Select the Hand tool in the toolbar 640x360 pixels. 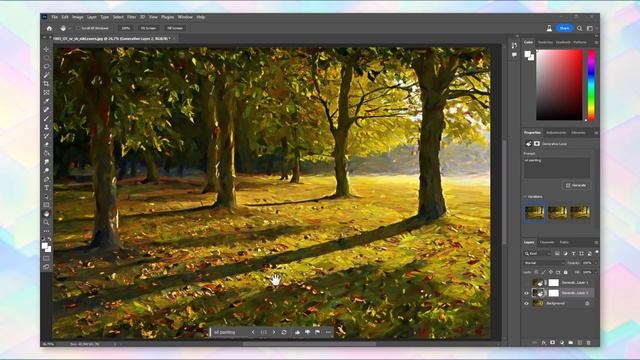pos(46,214)
